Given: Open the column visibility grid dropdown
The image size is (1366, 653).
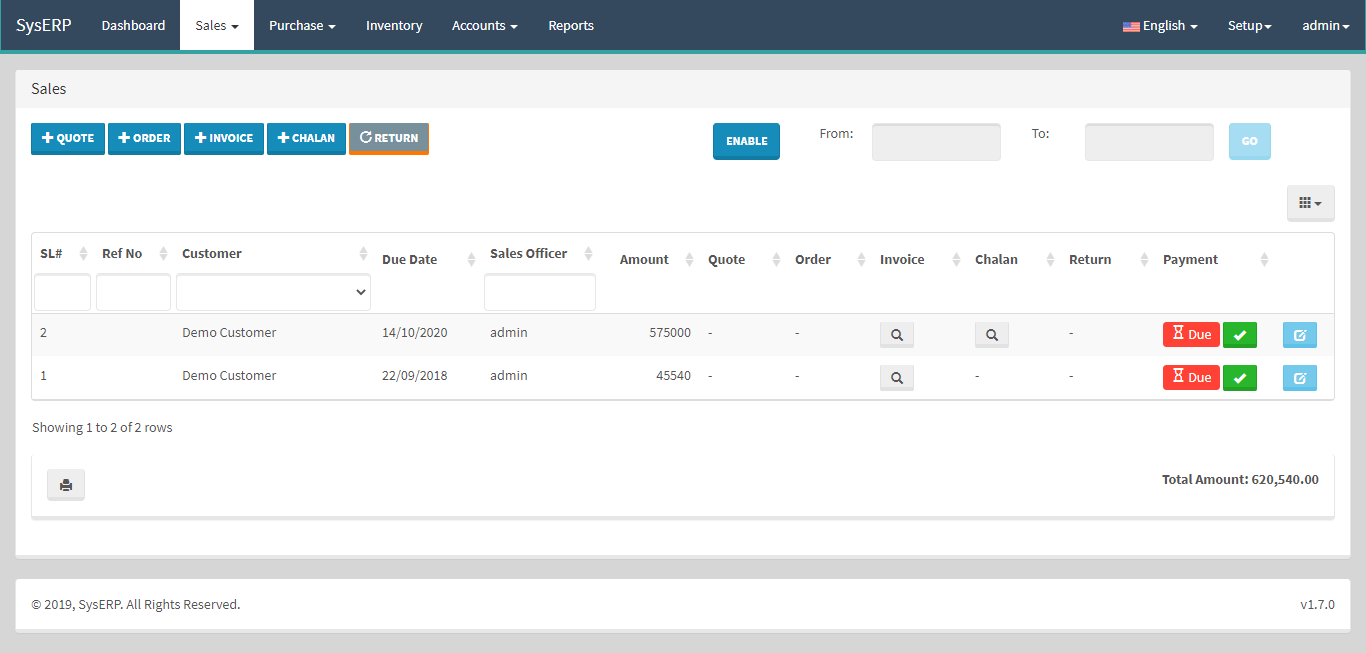Looking at the screenshot, I should (x=1310, y=203).
